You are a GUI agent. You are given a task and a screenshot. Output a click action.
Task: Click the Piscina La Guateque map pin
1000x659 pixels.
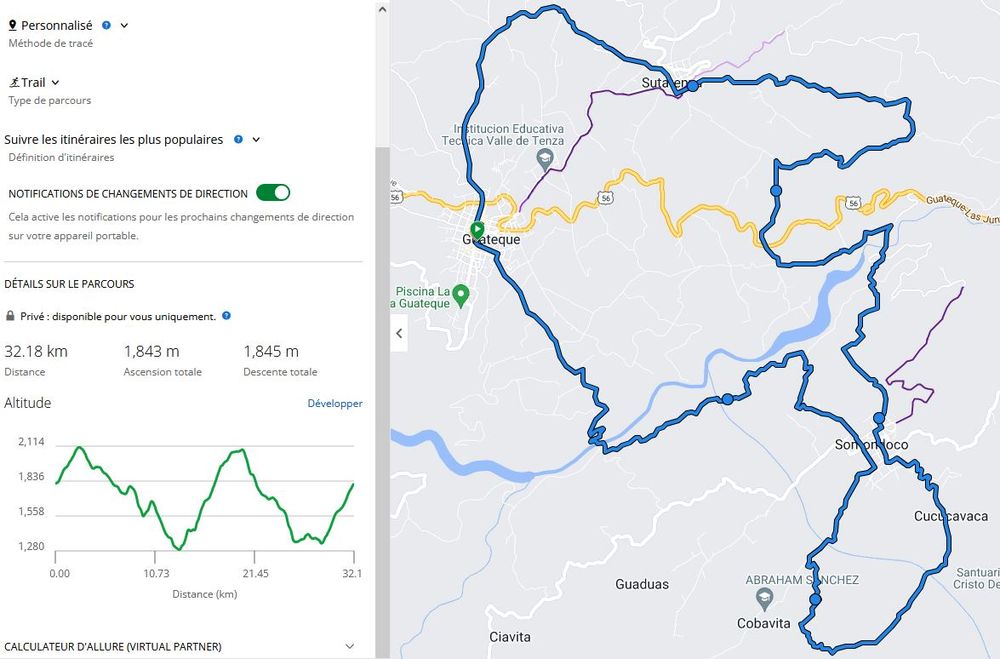[460, 294]
